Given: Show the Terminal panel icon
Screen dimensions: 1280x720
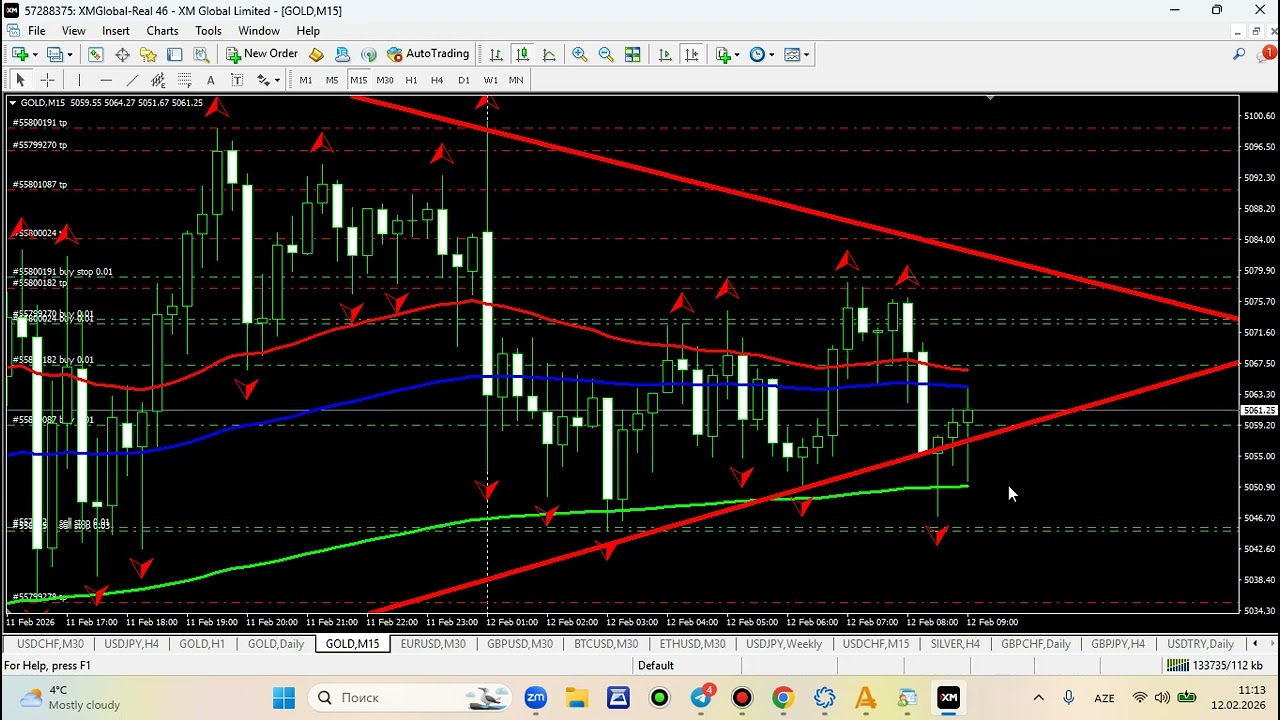Looking at the screenshot, I should [174, 54].
